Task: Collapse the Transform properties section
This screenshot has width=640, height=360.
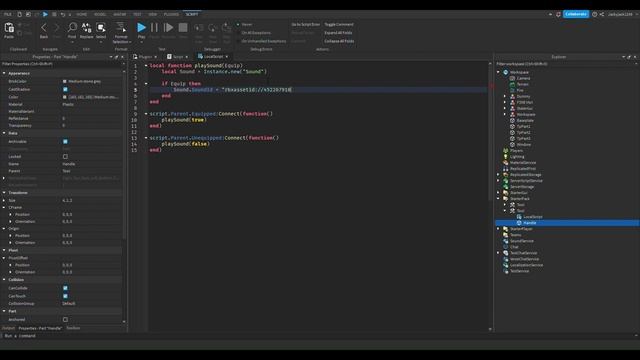Action: (4, 193)
